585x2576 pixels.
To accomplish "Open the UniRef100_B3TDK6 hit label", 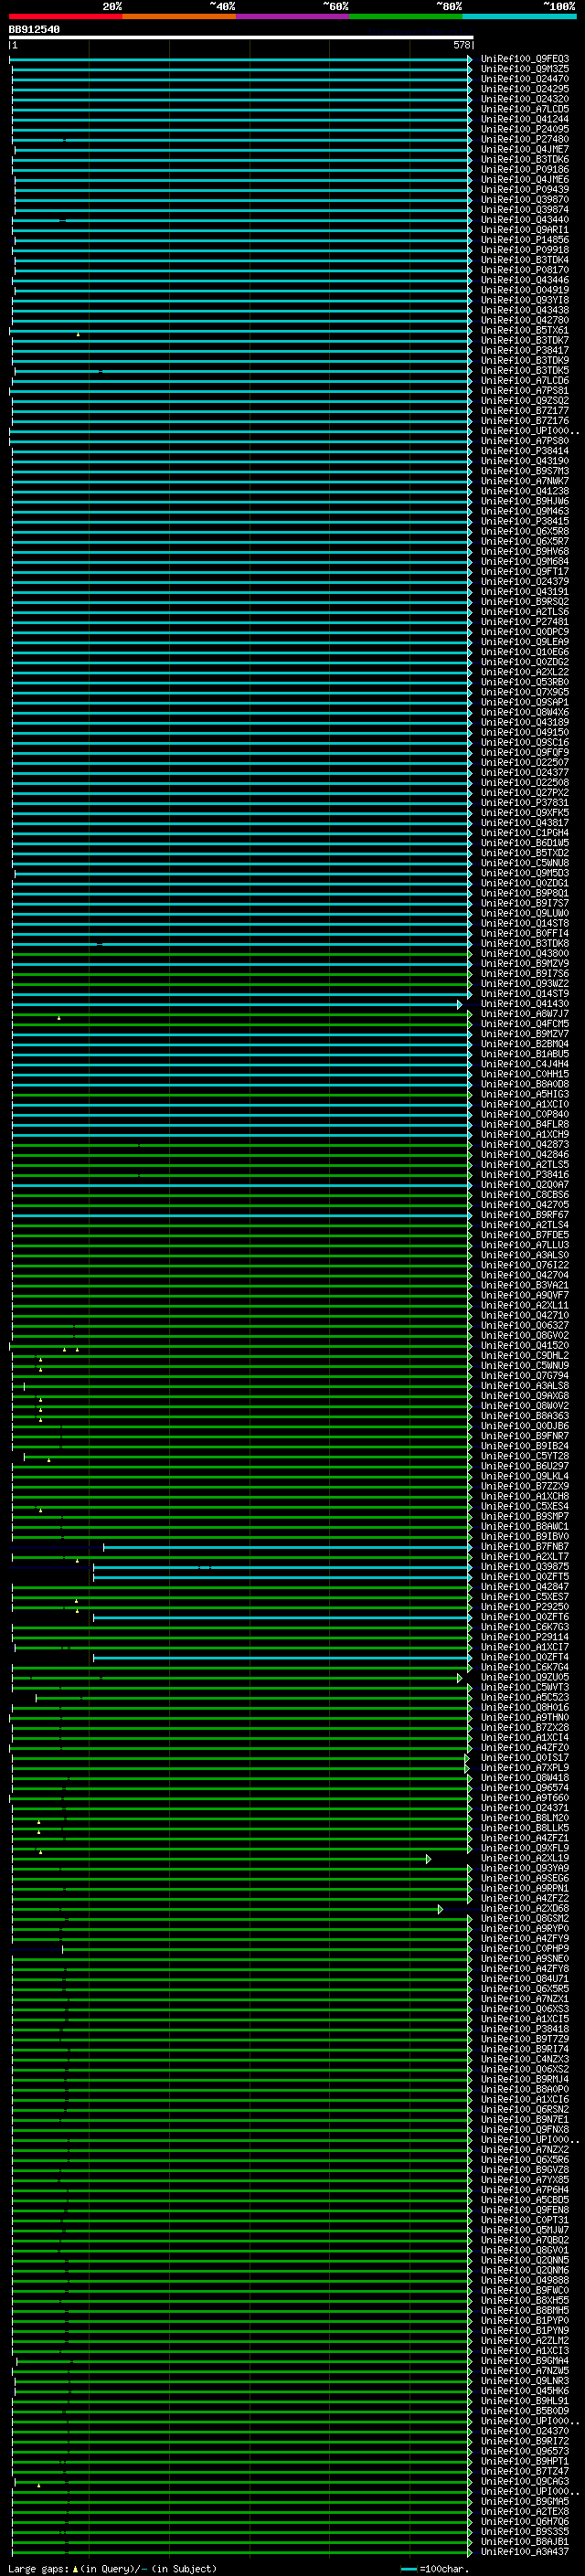I will click(x=524, y=160).
